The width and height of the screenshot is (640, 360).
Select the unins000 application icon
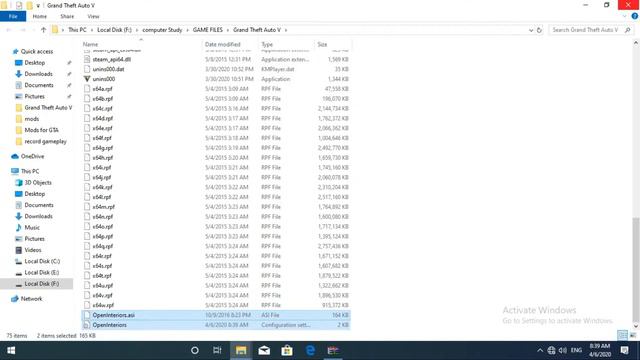pyautogui.click(x=87, y=79)
